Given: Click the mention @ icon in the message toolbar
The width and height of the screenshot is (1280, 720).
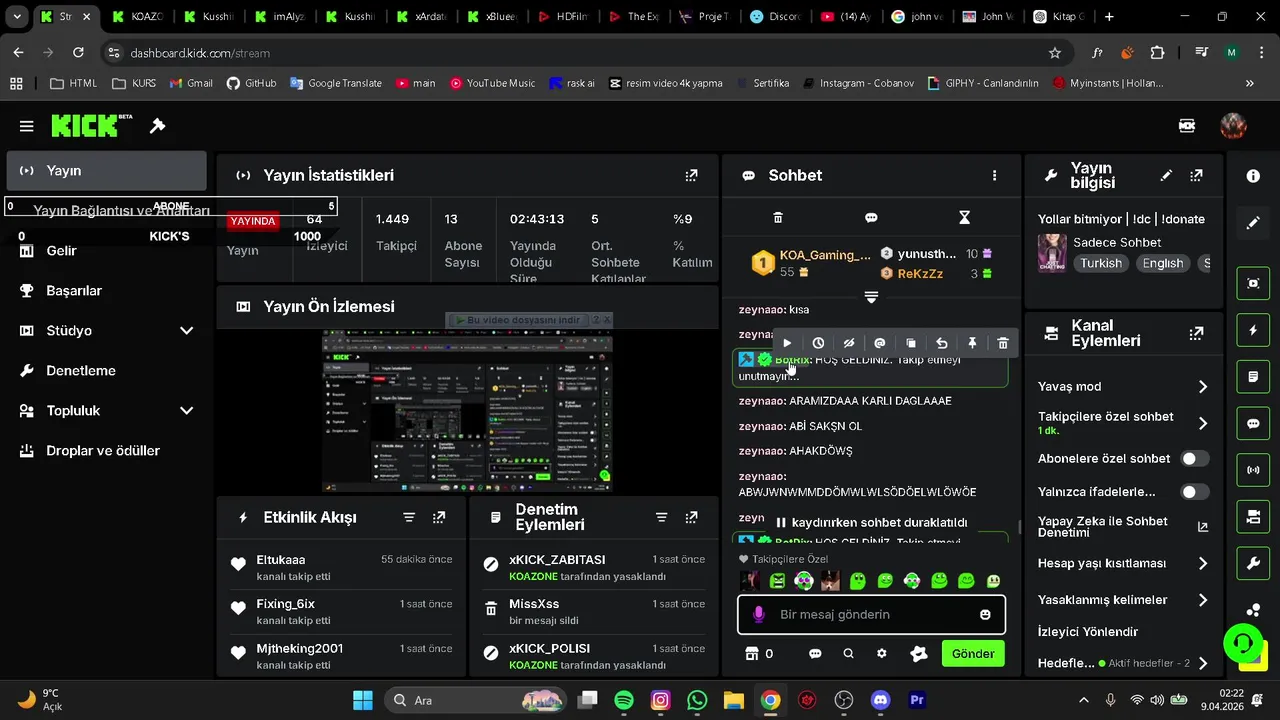Looking at the screenshot, I should [x=880, y=343].
